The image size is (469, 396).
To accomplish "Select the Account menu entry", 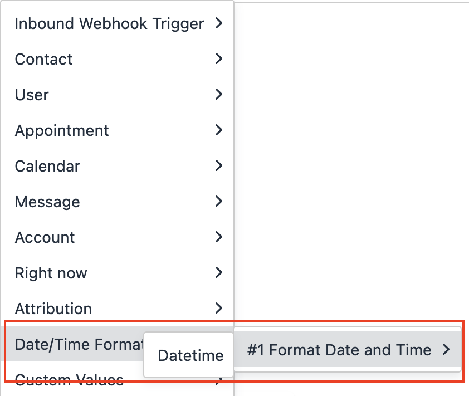I will click(x=117, y=237).
